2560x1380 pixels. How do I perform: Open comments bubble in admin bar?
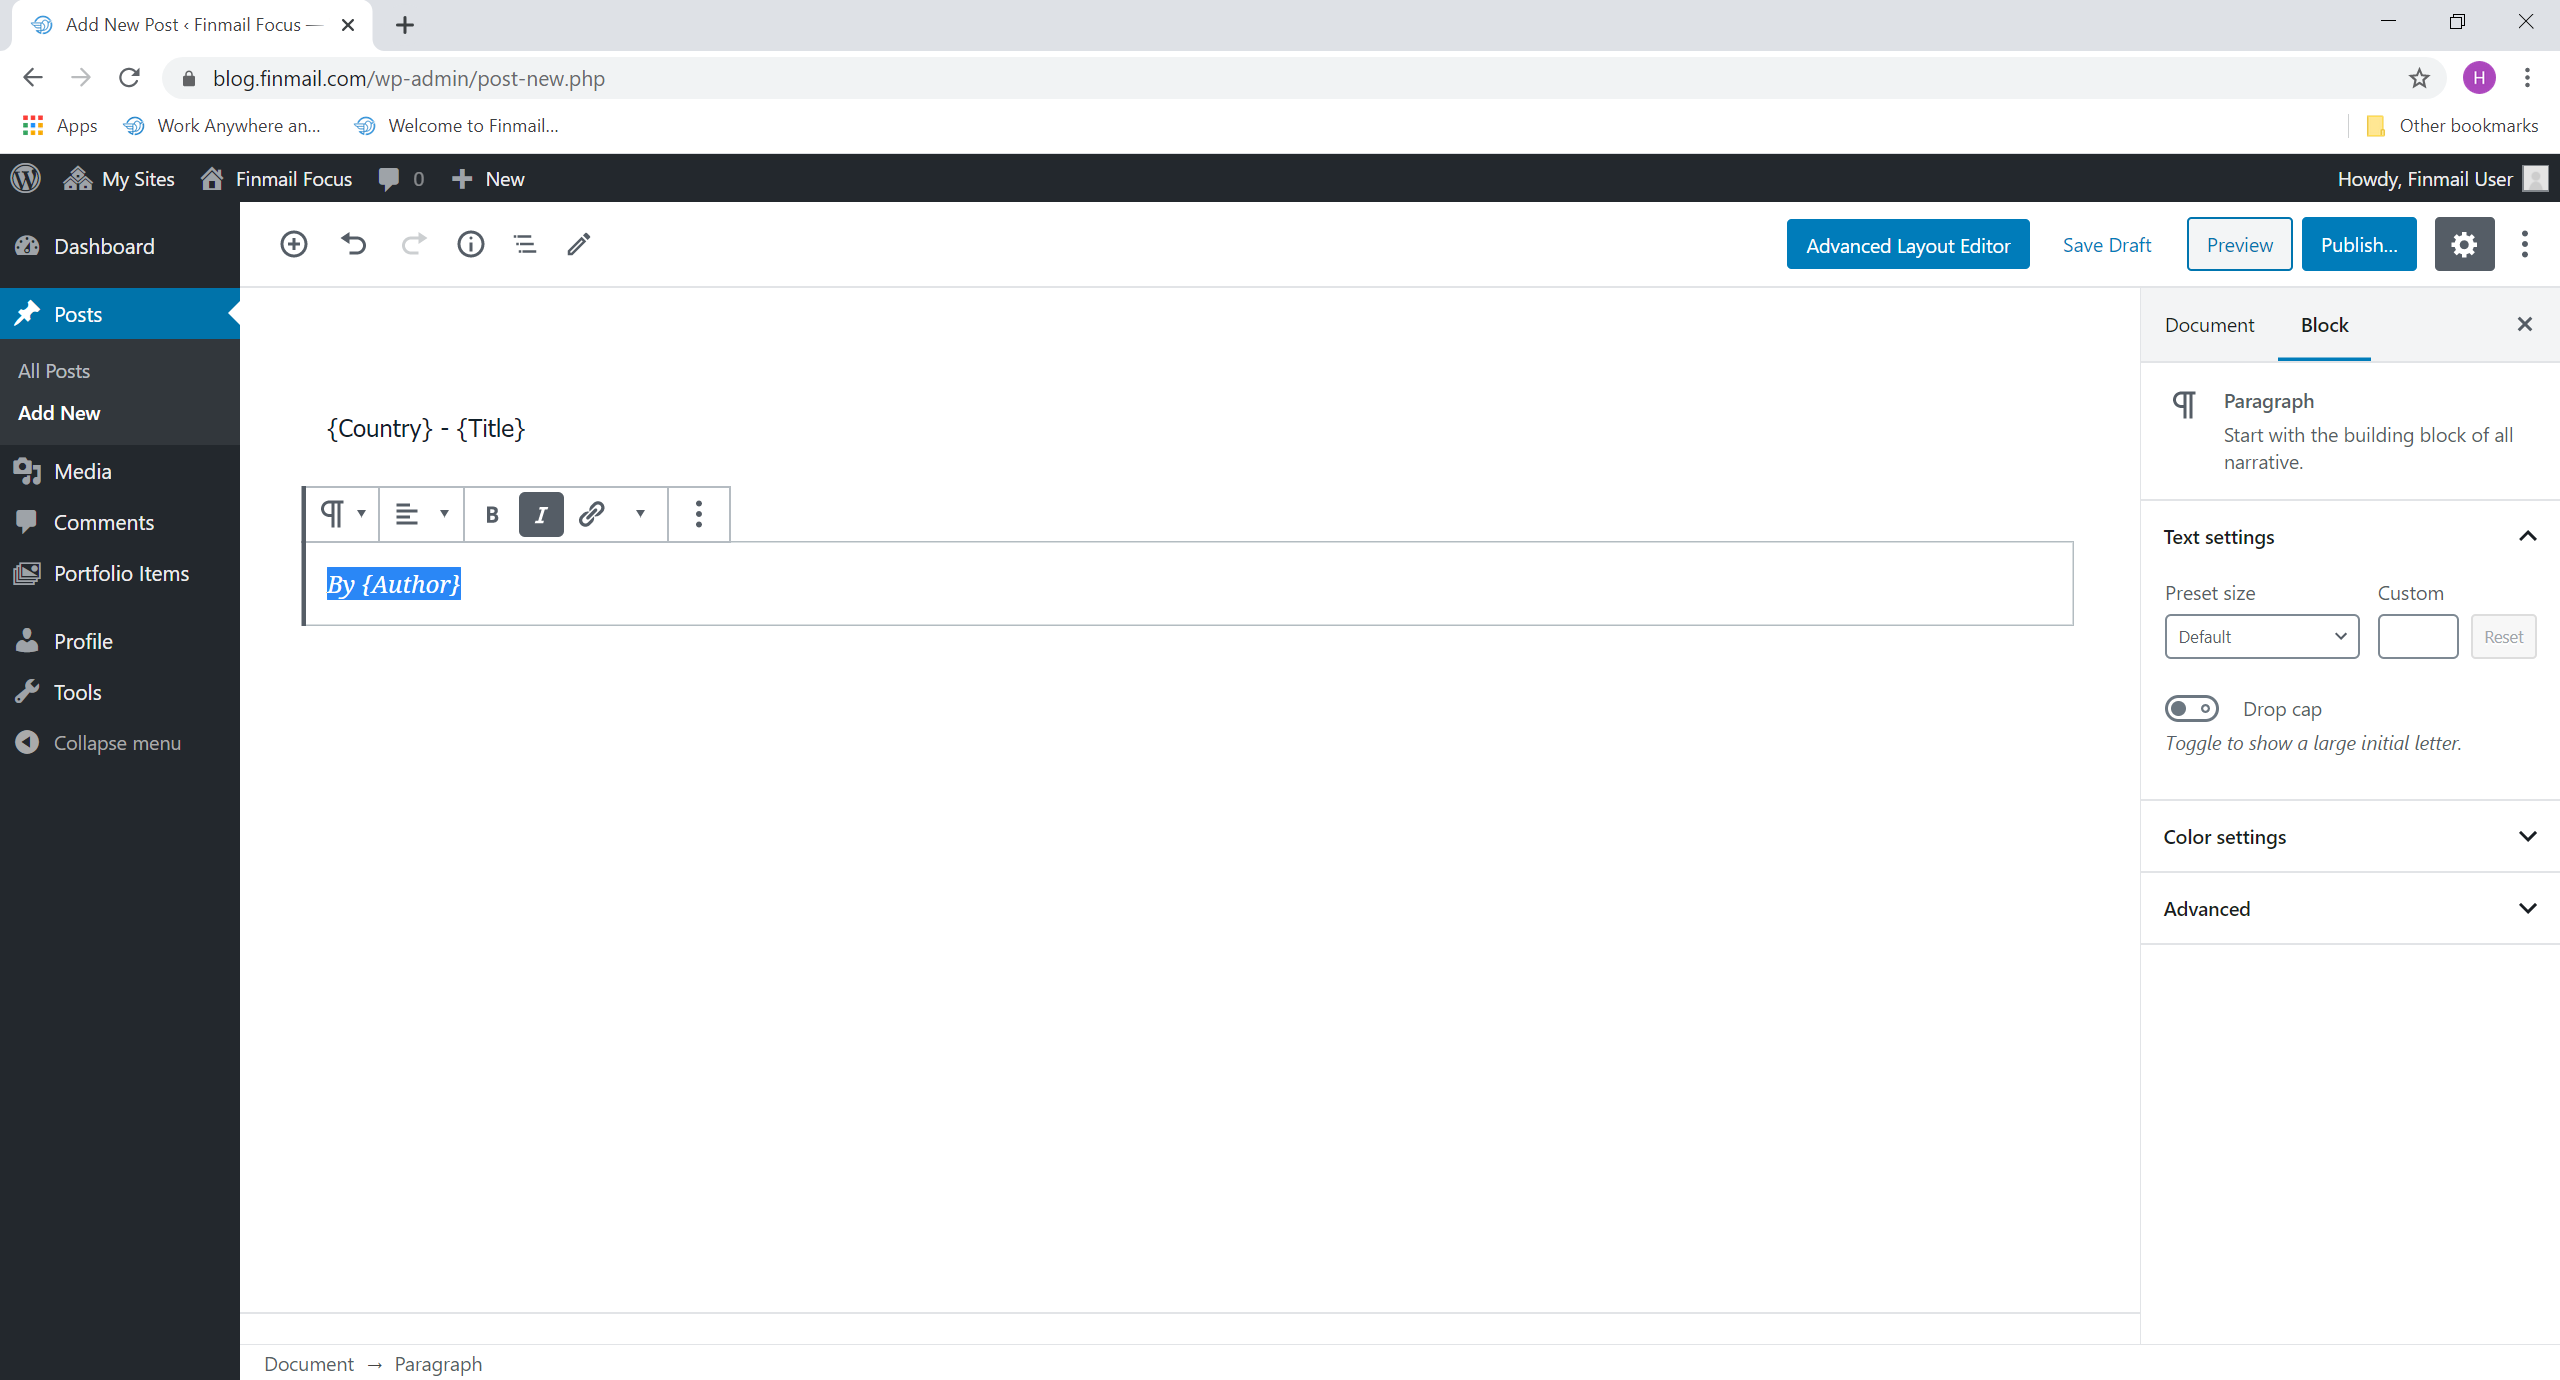(401, 178)
